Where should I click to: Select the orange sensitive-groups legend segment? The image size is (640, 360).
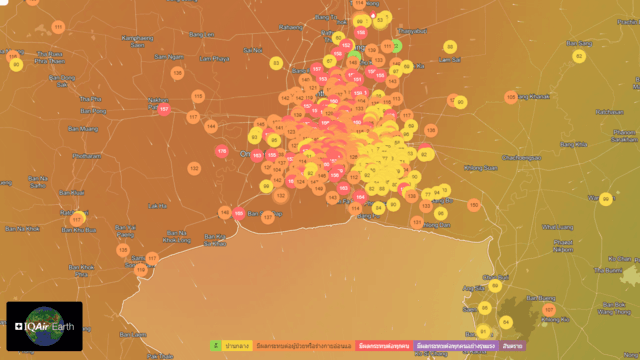[x=304, y=346]
